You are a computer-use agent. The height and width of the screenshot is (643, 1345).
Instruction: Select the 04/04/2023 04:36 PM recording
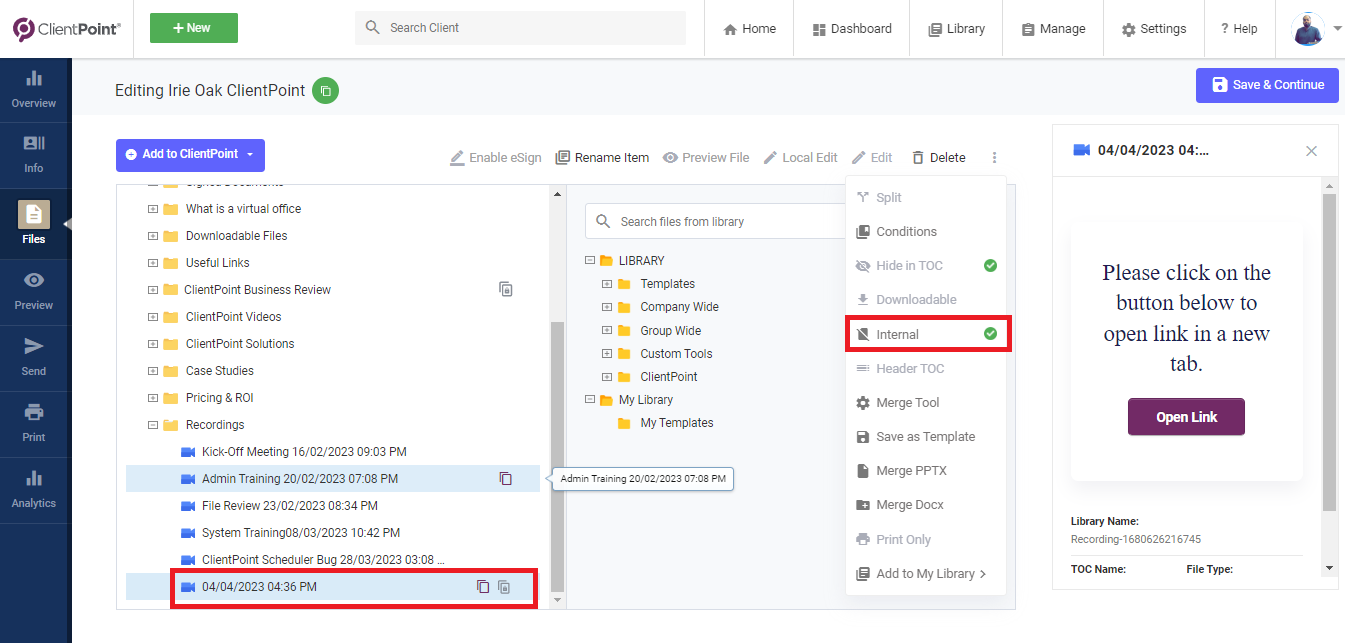point(332,587)
